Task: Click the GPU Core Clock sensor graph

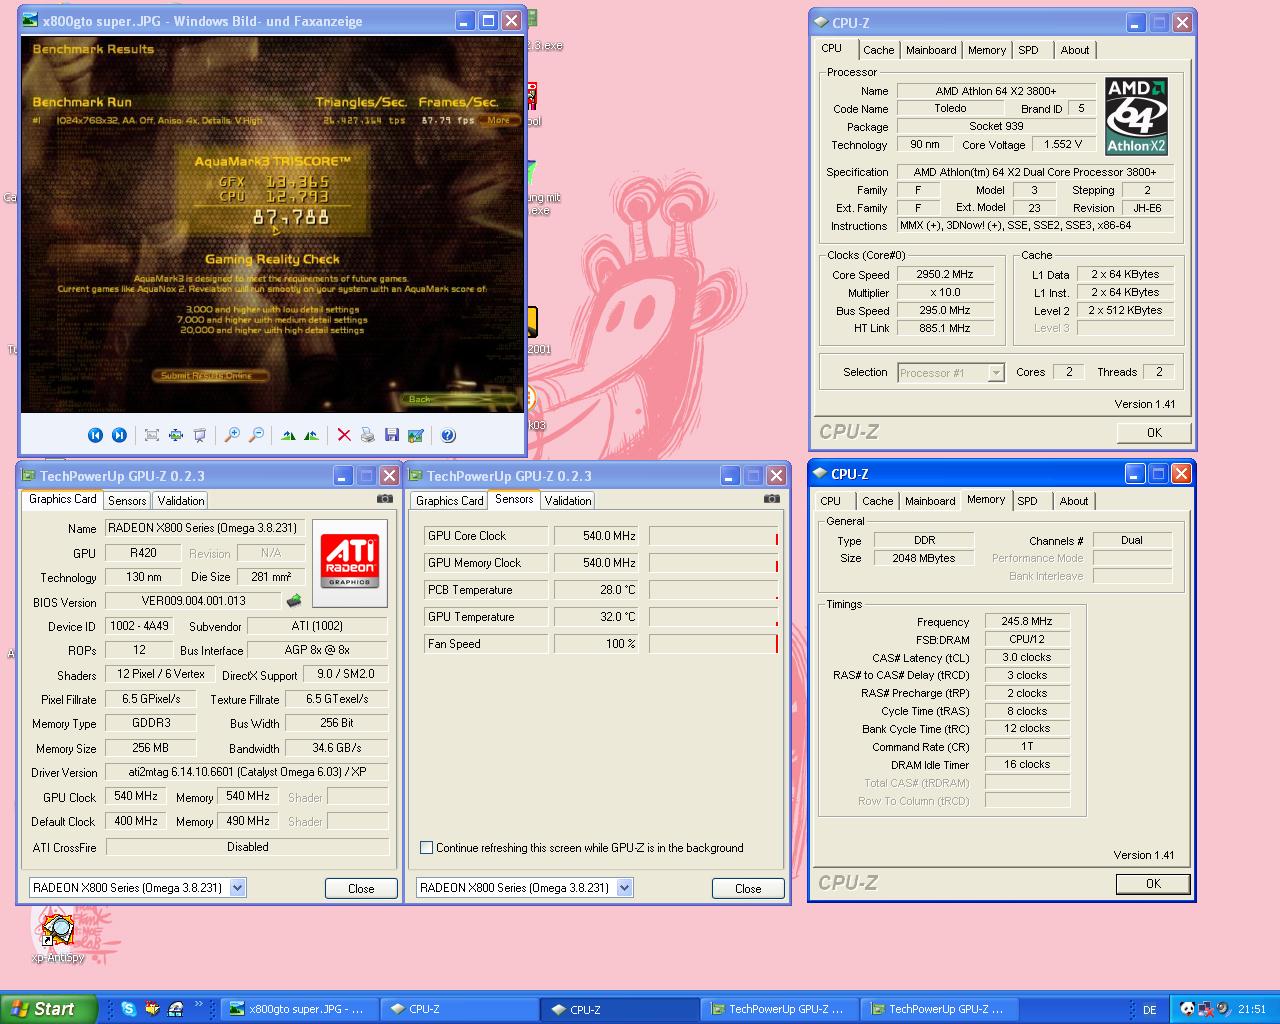Action: [x=713, y=536]
